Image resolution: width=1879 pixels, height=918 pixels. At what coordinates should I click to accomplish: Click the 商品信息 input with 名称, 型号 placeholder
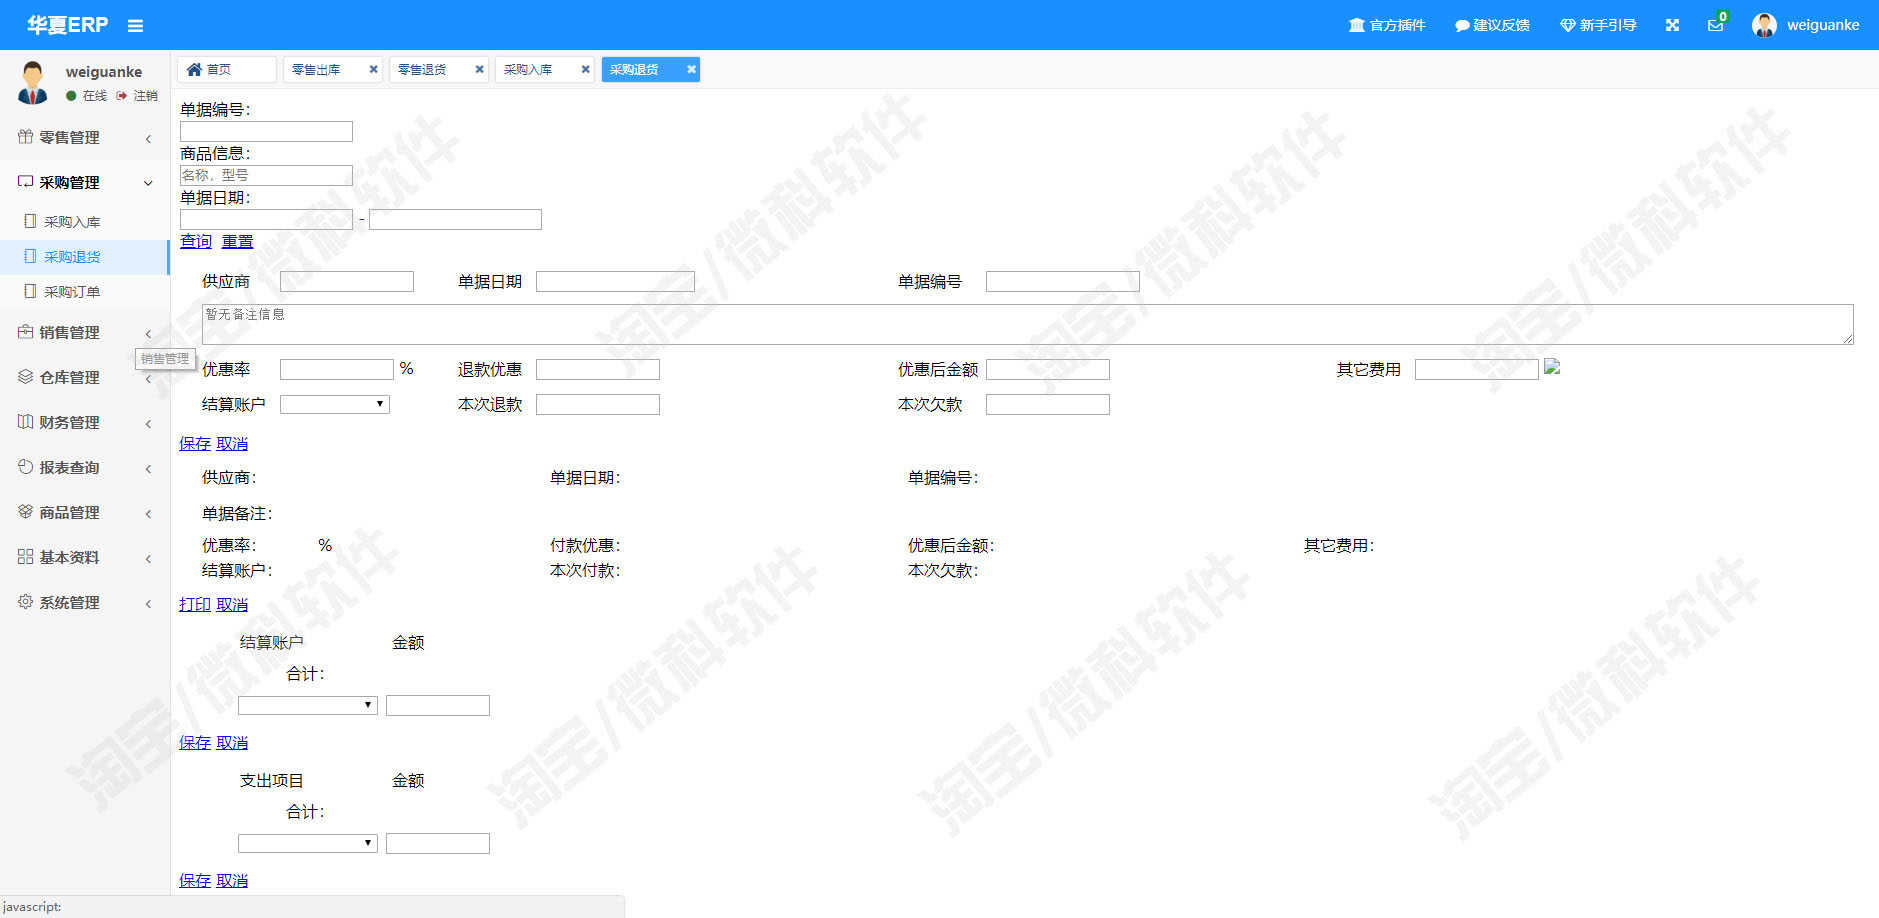266,175
